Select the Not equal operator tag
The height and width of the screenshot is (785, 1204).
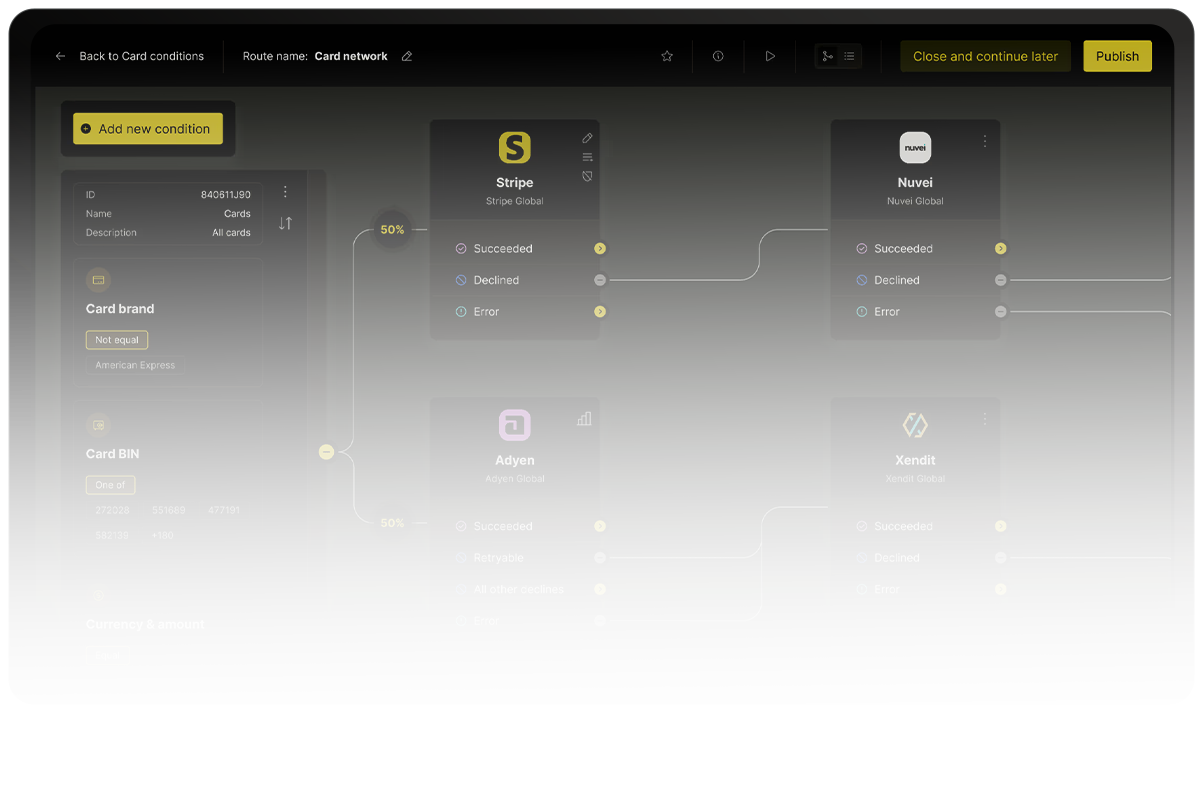(117, 340)
